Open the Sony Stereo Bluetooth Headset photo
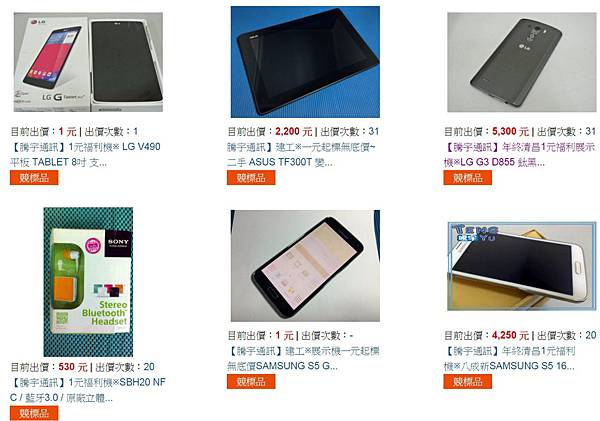Image resolution: width=600 pixels, height=421 pixels. tap(88, 282)
